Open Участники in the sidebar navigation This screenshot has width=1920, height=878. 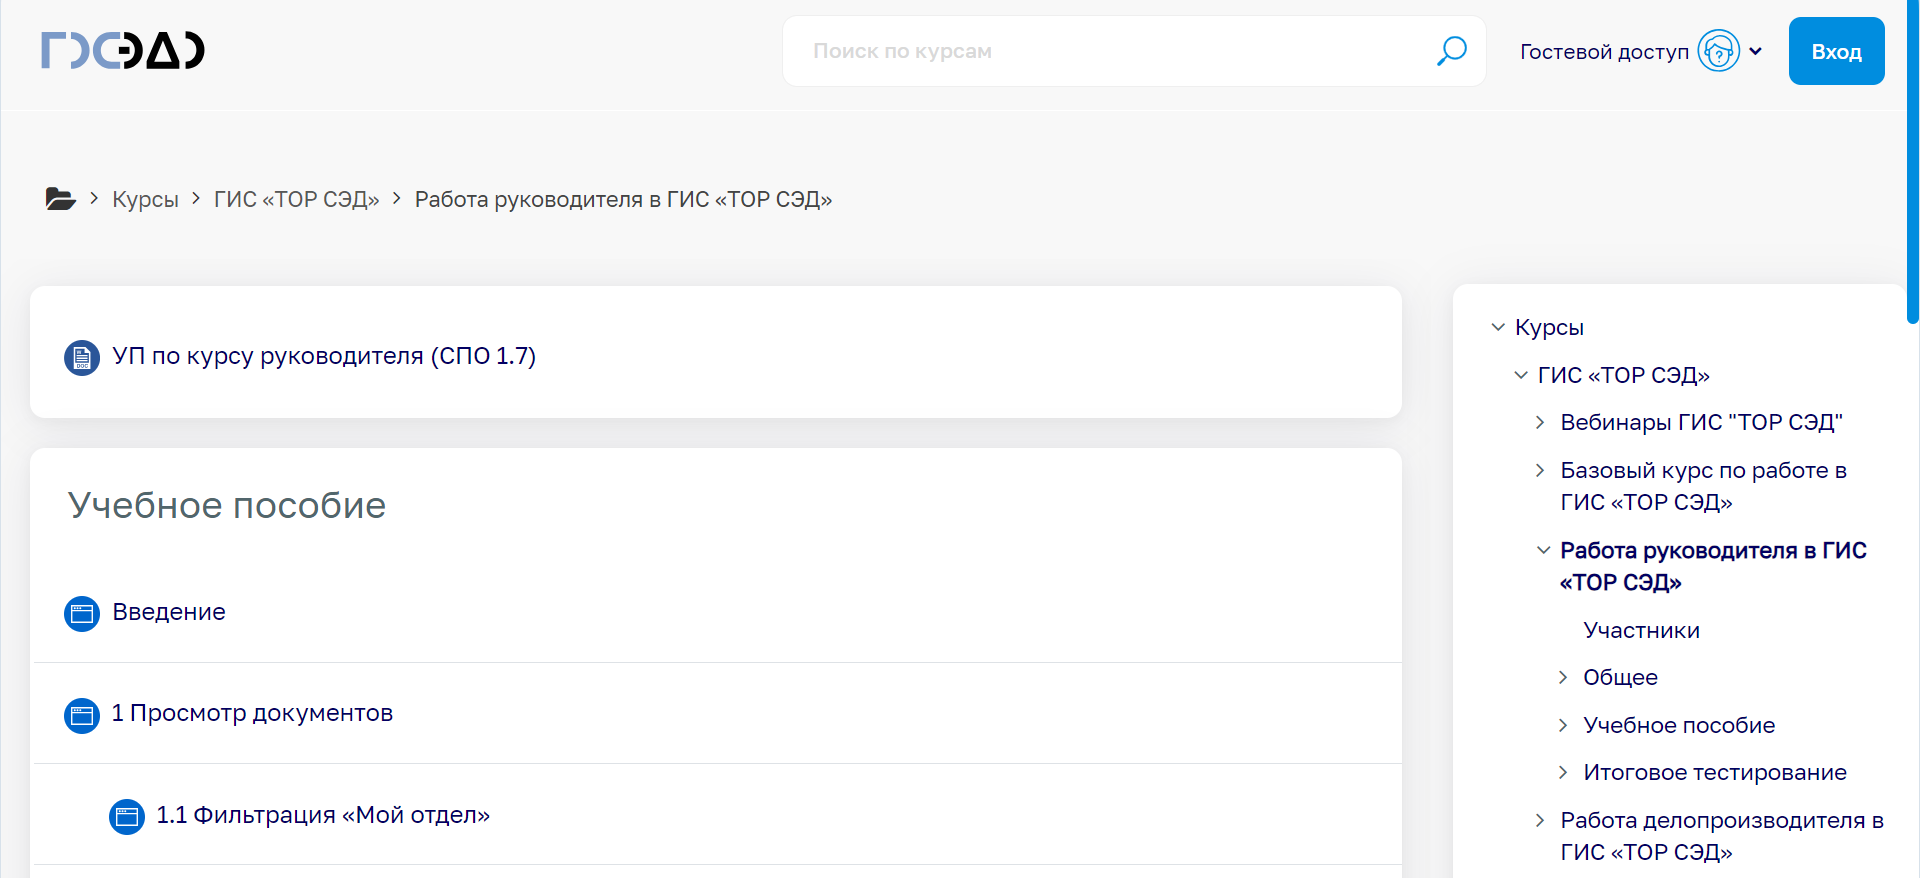coord(1641,630)
